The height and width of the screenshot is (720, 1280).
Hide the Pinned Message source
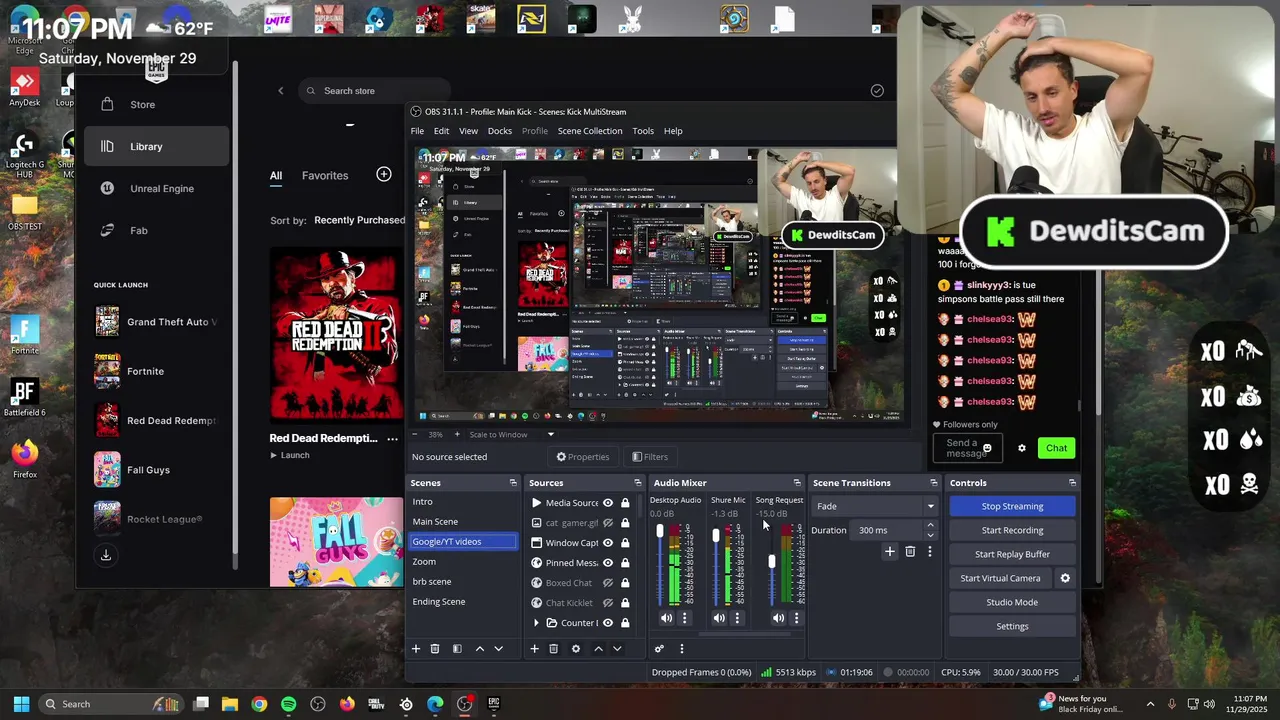click(x=607, y=563)
